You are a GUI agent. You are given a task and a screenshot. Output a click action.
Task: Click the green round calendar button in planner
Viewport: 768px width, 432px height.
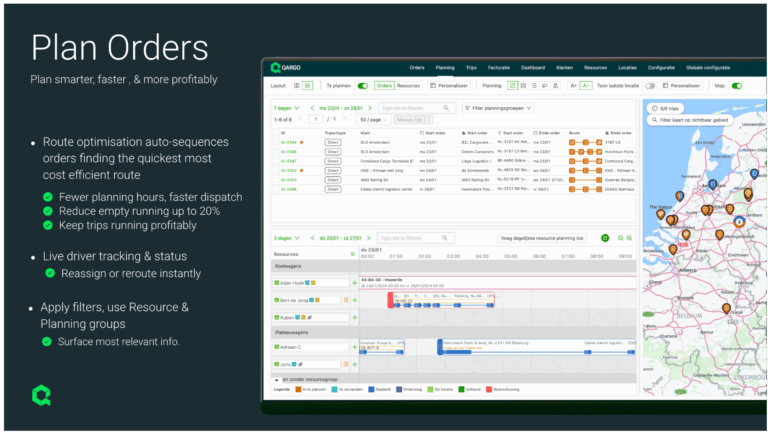point(605,238)
